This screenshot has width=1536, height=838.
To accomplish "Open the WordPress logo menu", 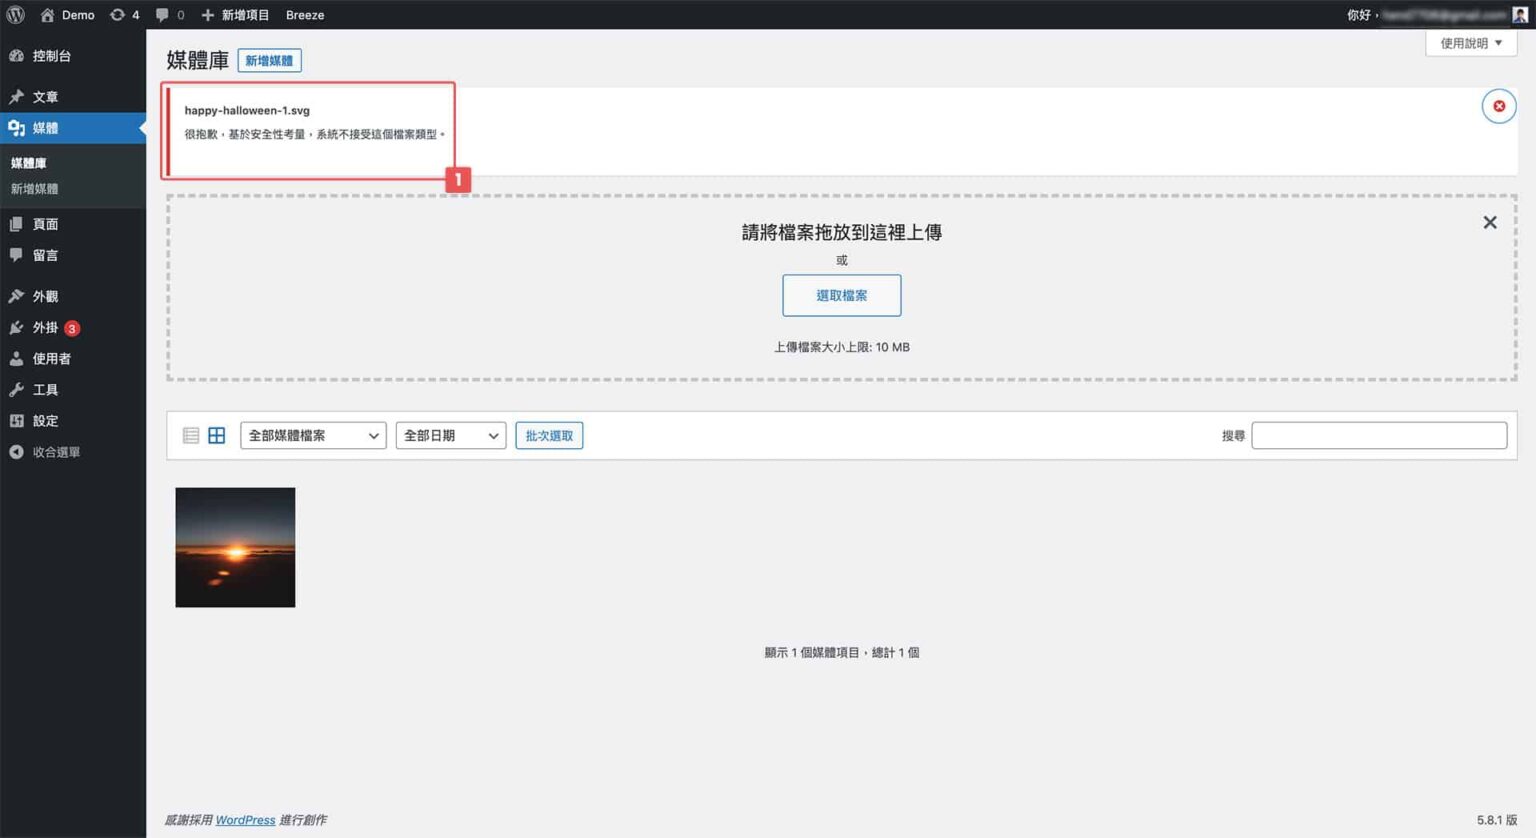I will coord(16,14).
